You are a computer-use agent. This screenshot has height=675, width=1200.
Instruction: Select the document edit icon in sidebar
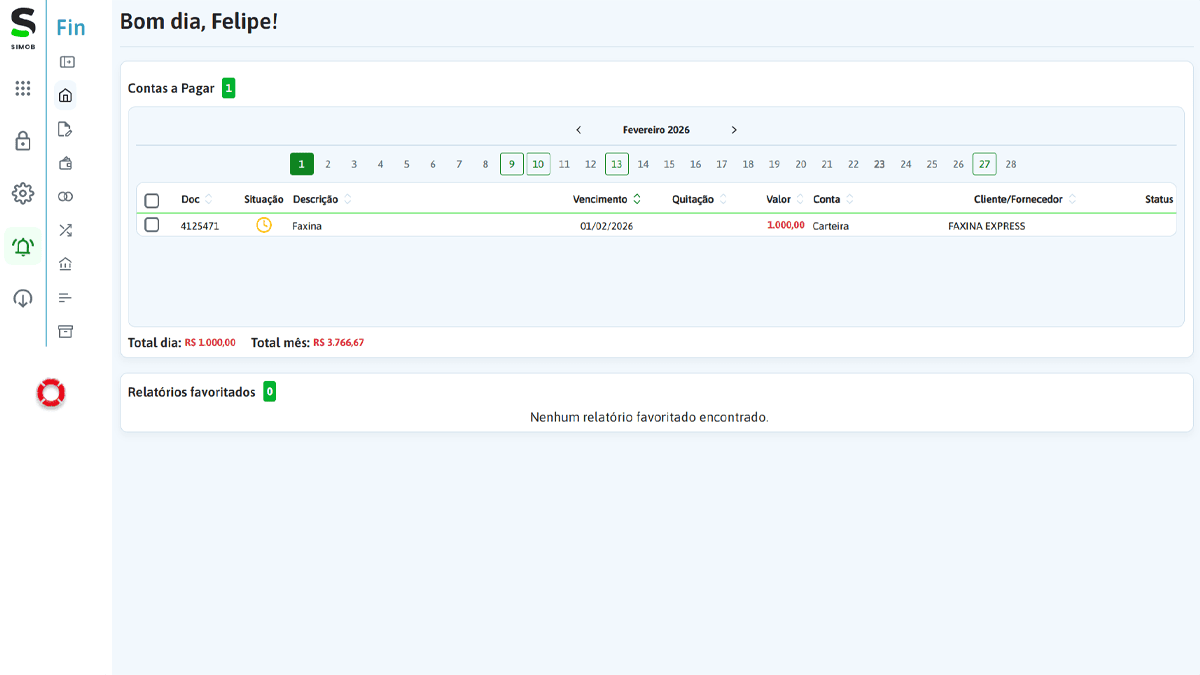[65, 128]
